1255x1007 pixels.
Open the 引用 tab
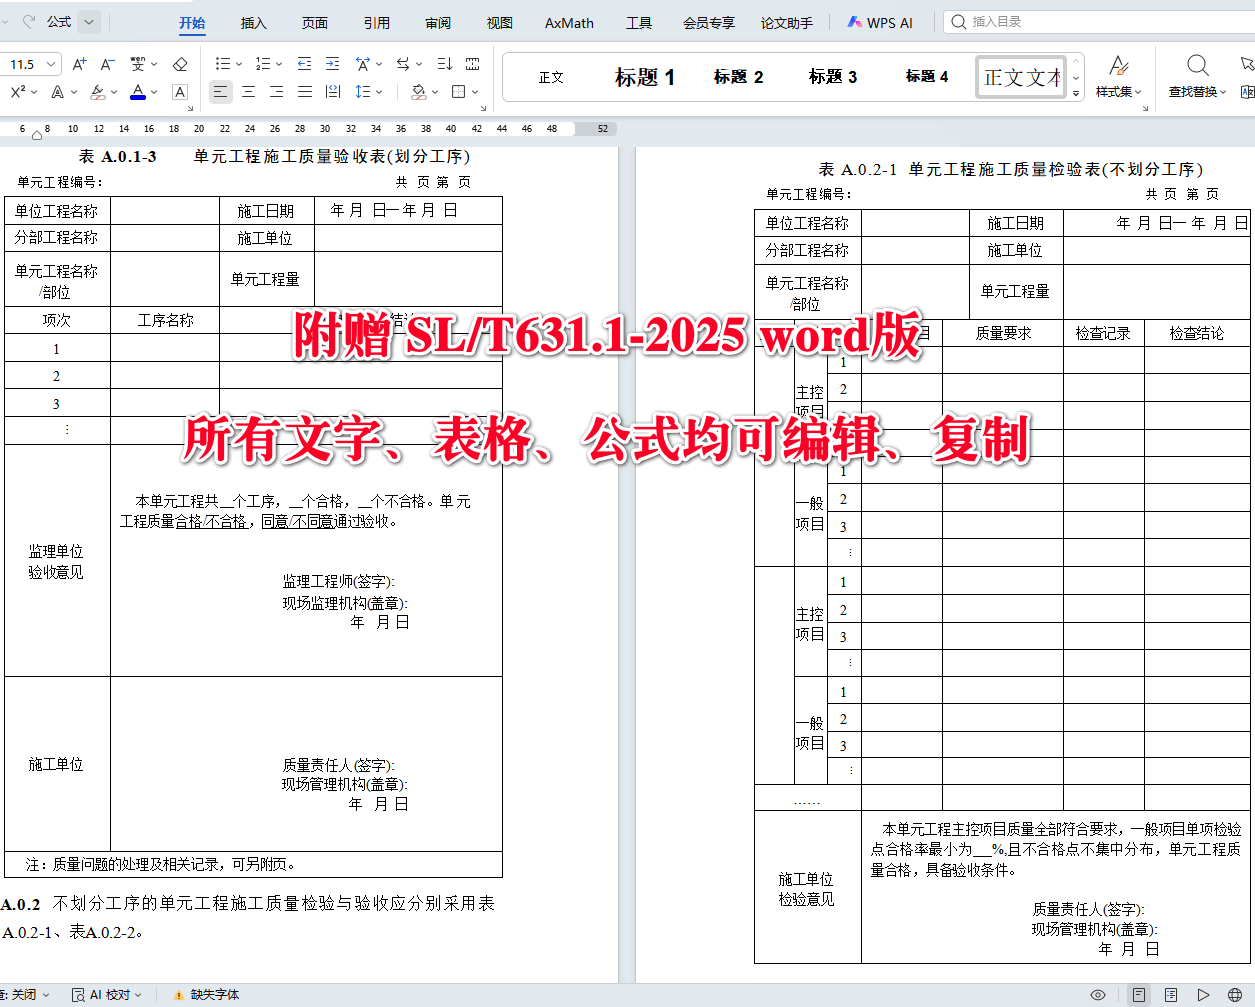pos(377,23)
